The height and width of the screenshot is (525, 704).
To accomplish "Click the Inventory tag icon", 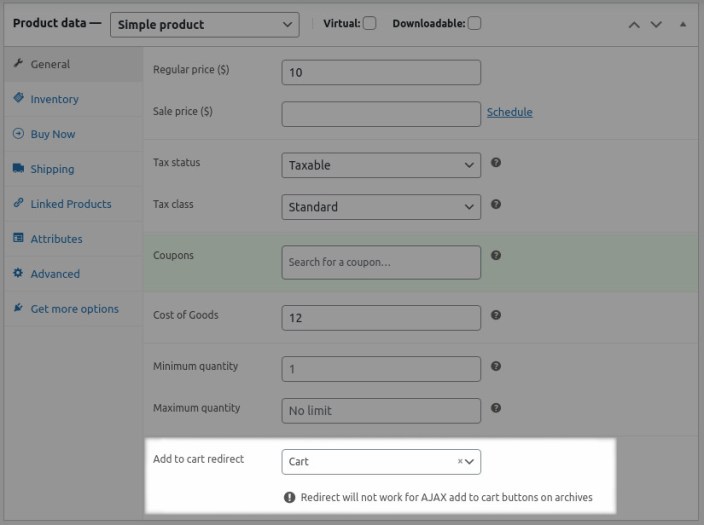I will pos(18,97).
